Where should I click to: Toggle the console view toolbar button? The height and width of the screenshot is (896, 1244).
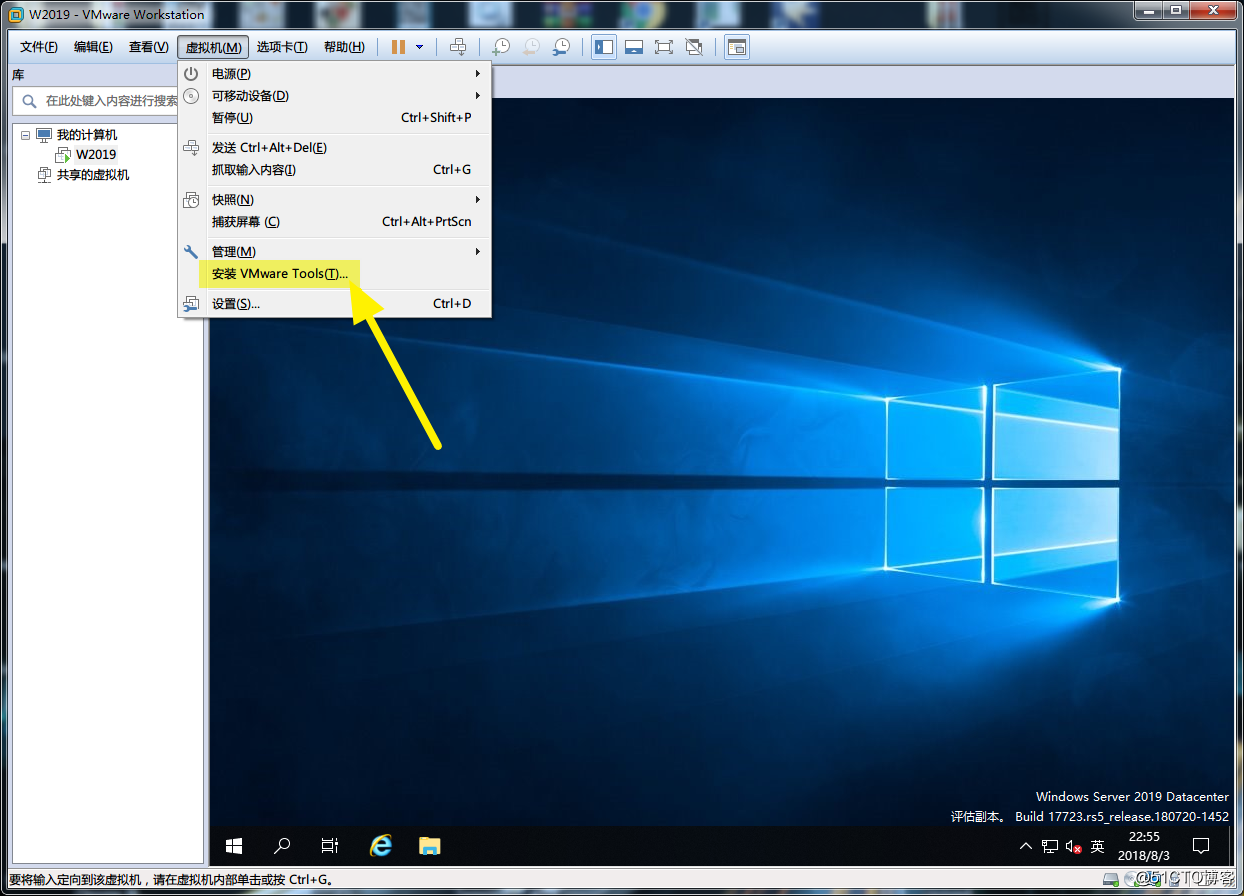coord(737,47)
